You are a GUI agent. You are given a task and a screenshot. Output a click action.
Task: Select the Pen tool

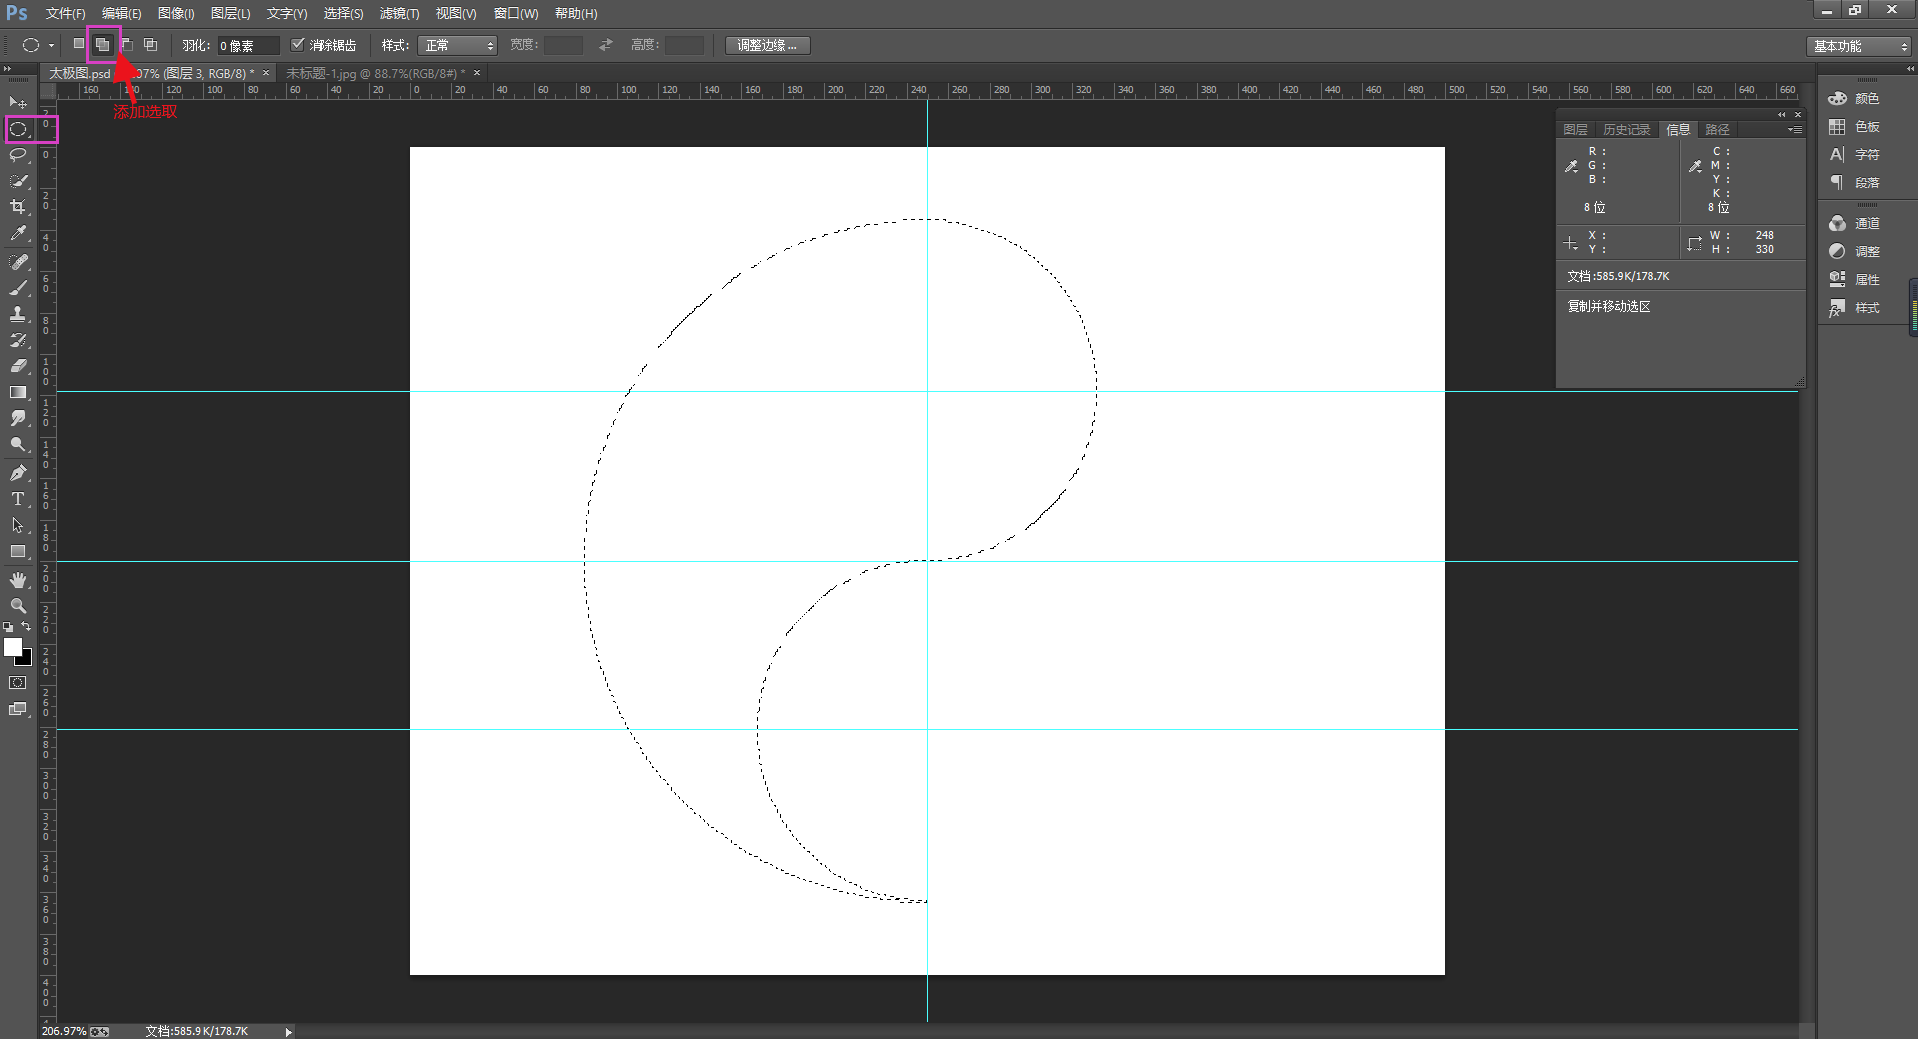tap(18, 473)
